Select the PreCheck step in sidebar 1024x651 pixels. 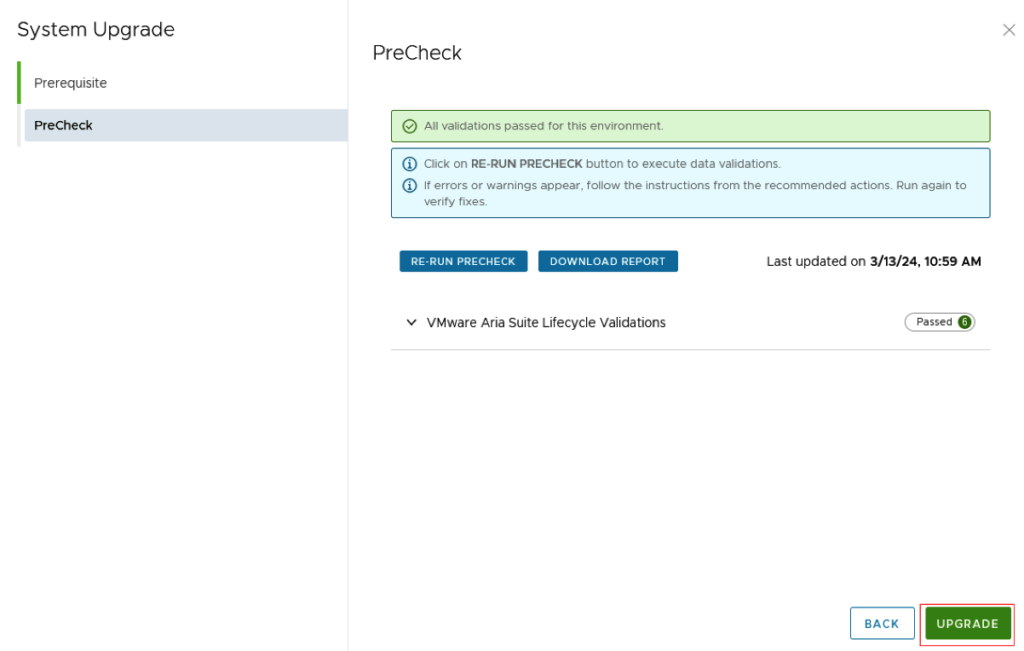63,125
